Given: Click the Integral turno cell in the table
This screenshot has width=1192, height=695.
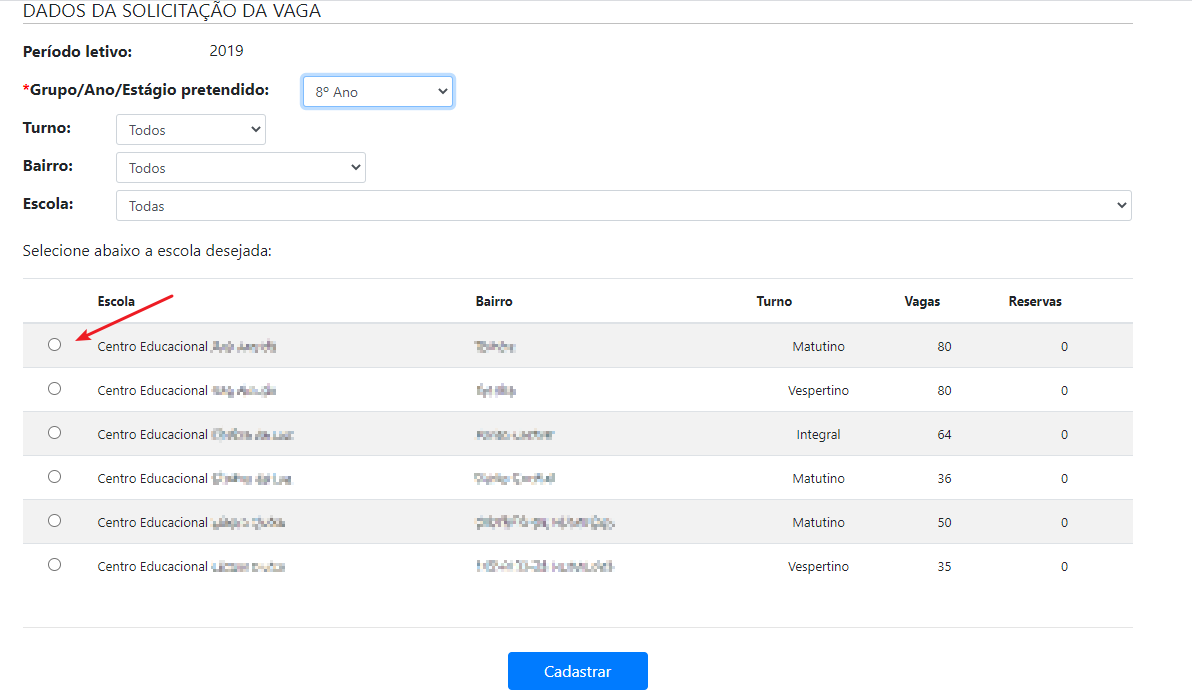Looking at the screenshot, I should pyautogui.click(x=818, y=435).
